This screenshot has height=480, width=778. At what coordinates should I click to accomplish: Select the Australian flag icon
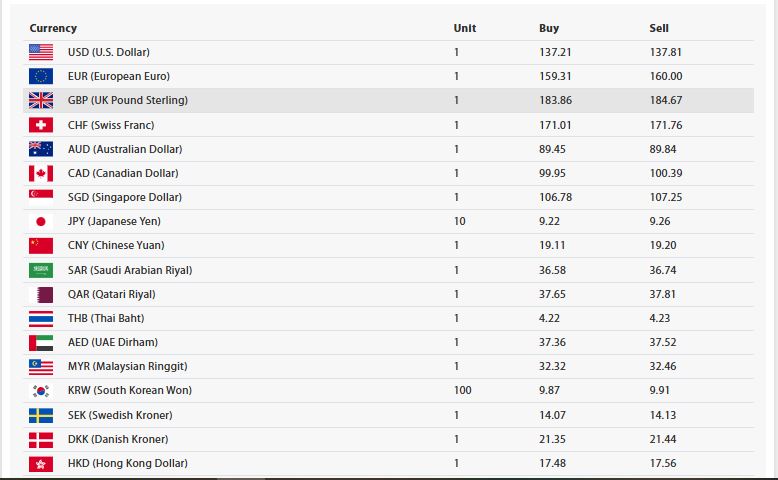41,149
